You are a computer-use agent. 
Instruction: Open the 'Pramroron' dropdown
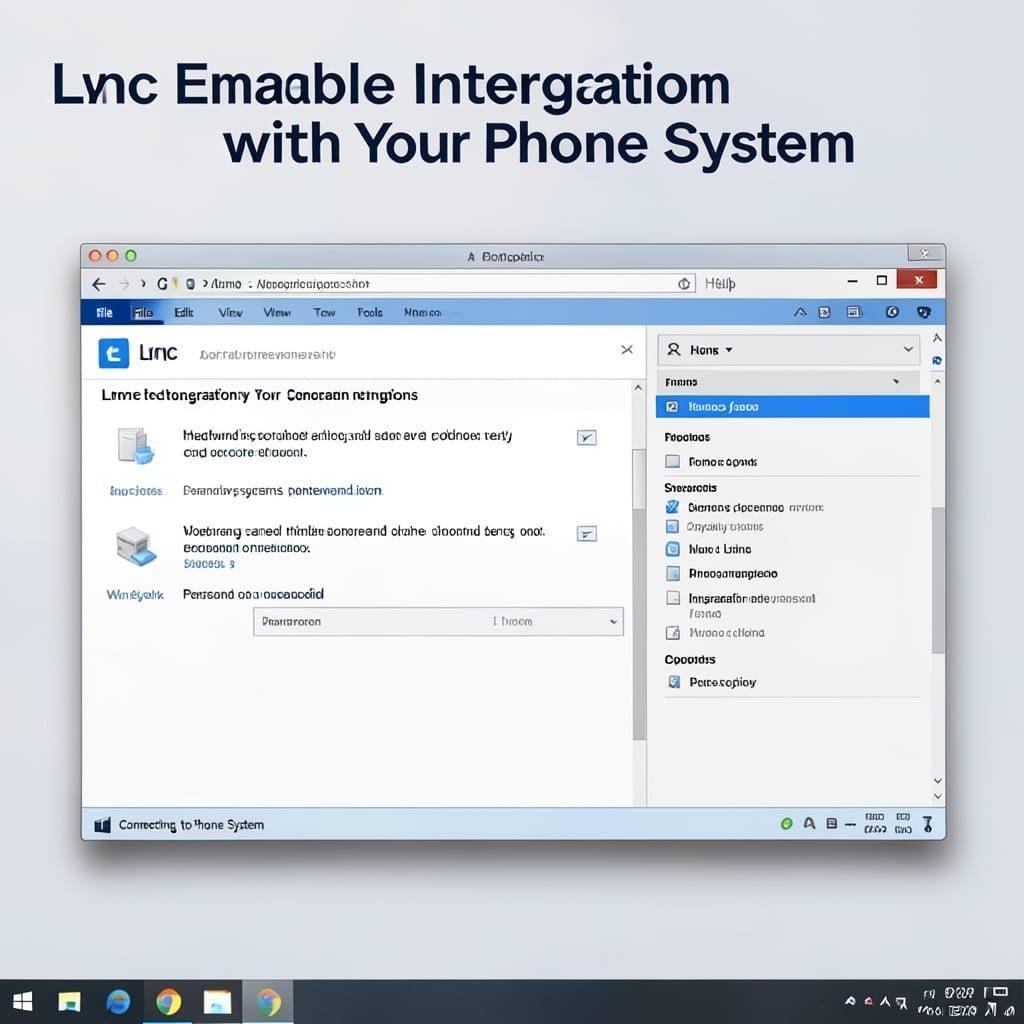click(x=438, y=621)
